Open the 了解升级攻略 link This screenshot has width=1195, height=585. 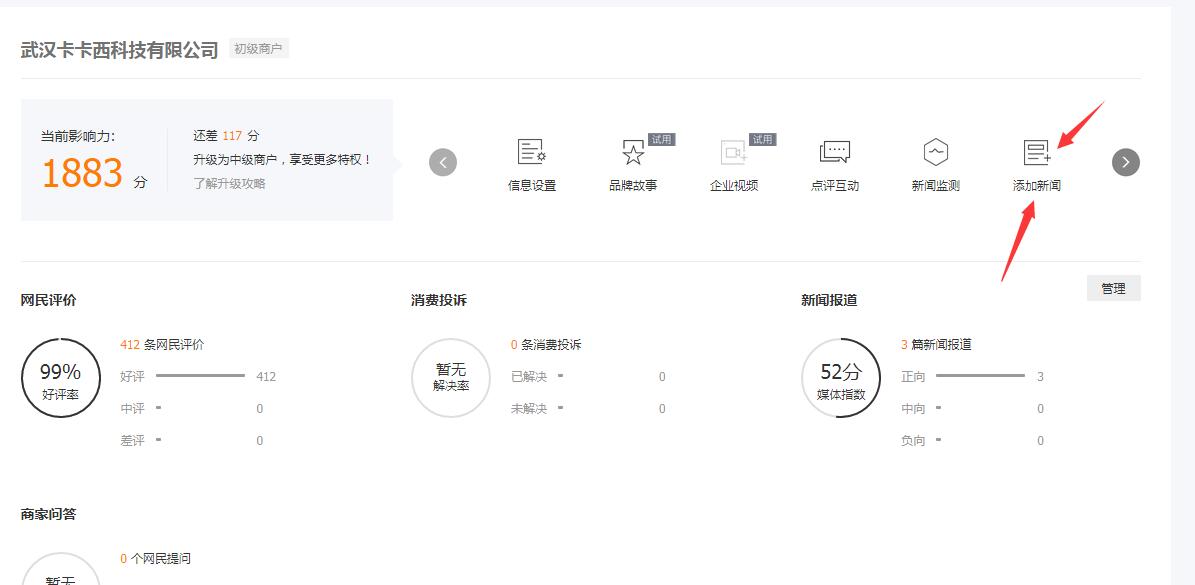pyautogui.click(x=229, y=184)
